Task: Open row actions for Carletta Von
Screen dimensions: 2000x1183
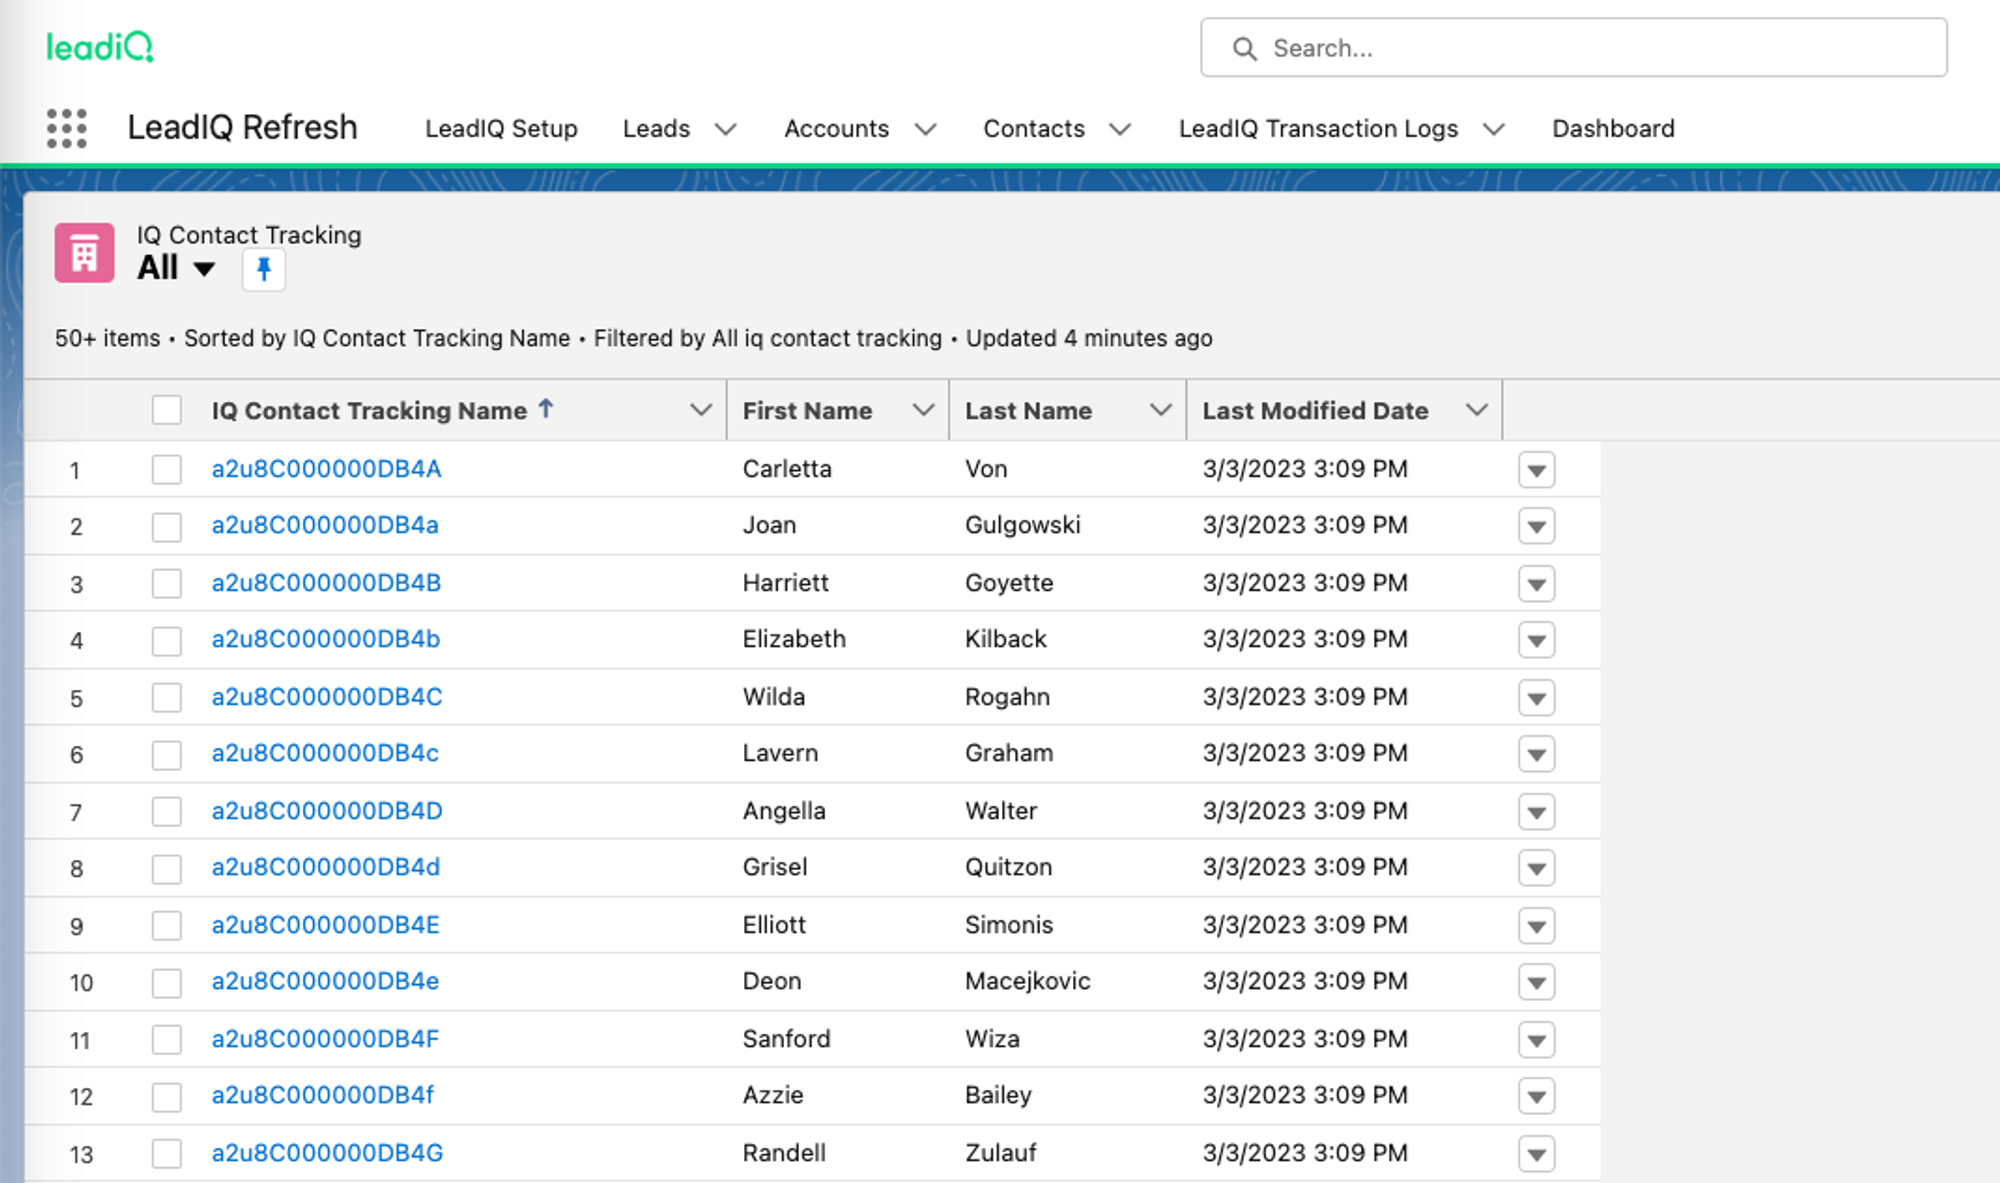Action: click(1536, 469)
